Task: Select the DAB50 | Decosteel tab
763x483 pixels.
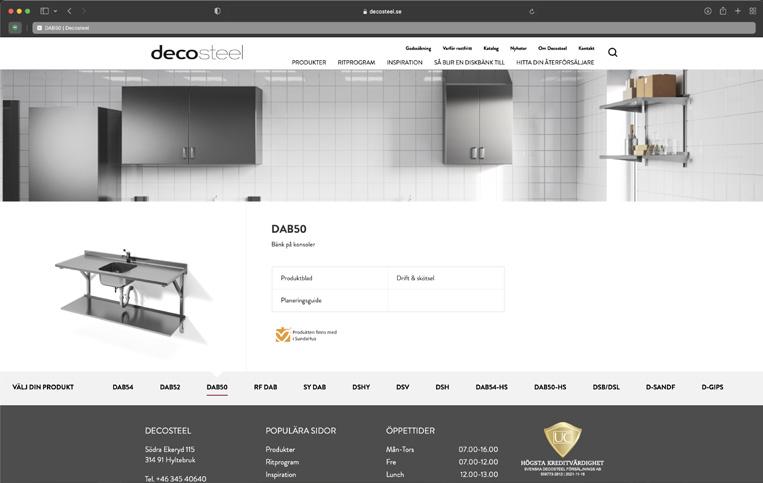Action: click(394, 28)
